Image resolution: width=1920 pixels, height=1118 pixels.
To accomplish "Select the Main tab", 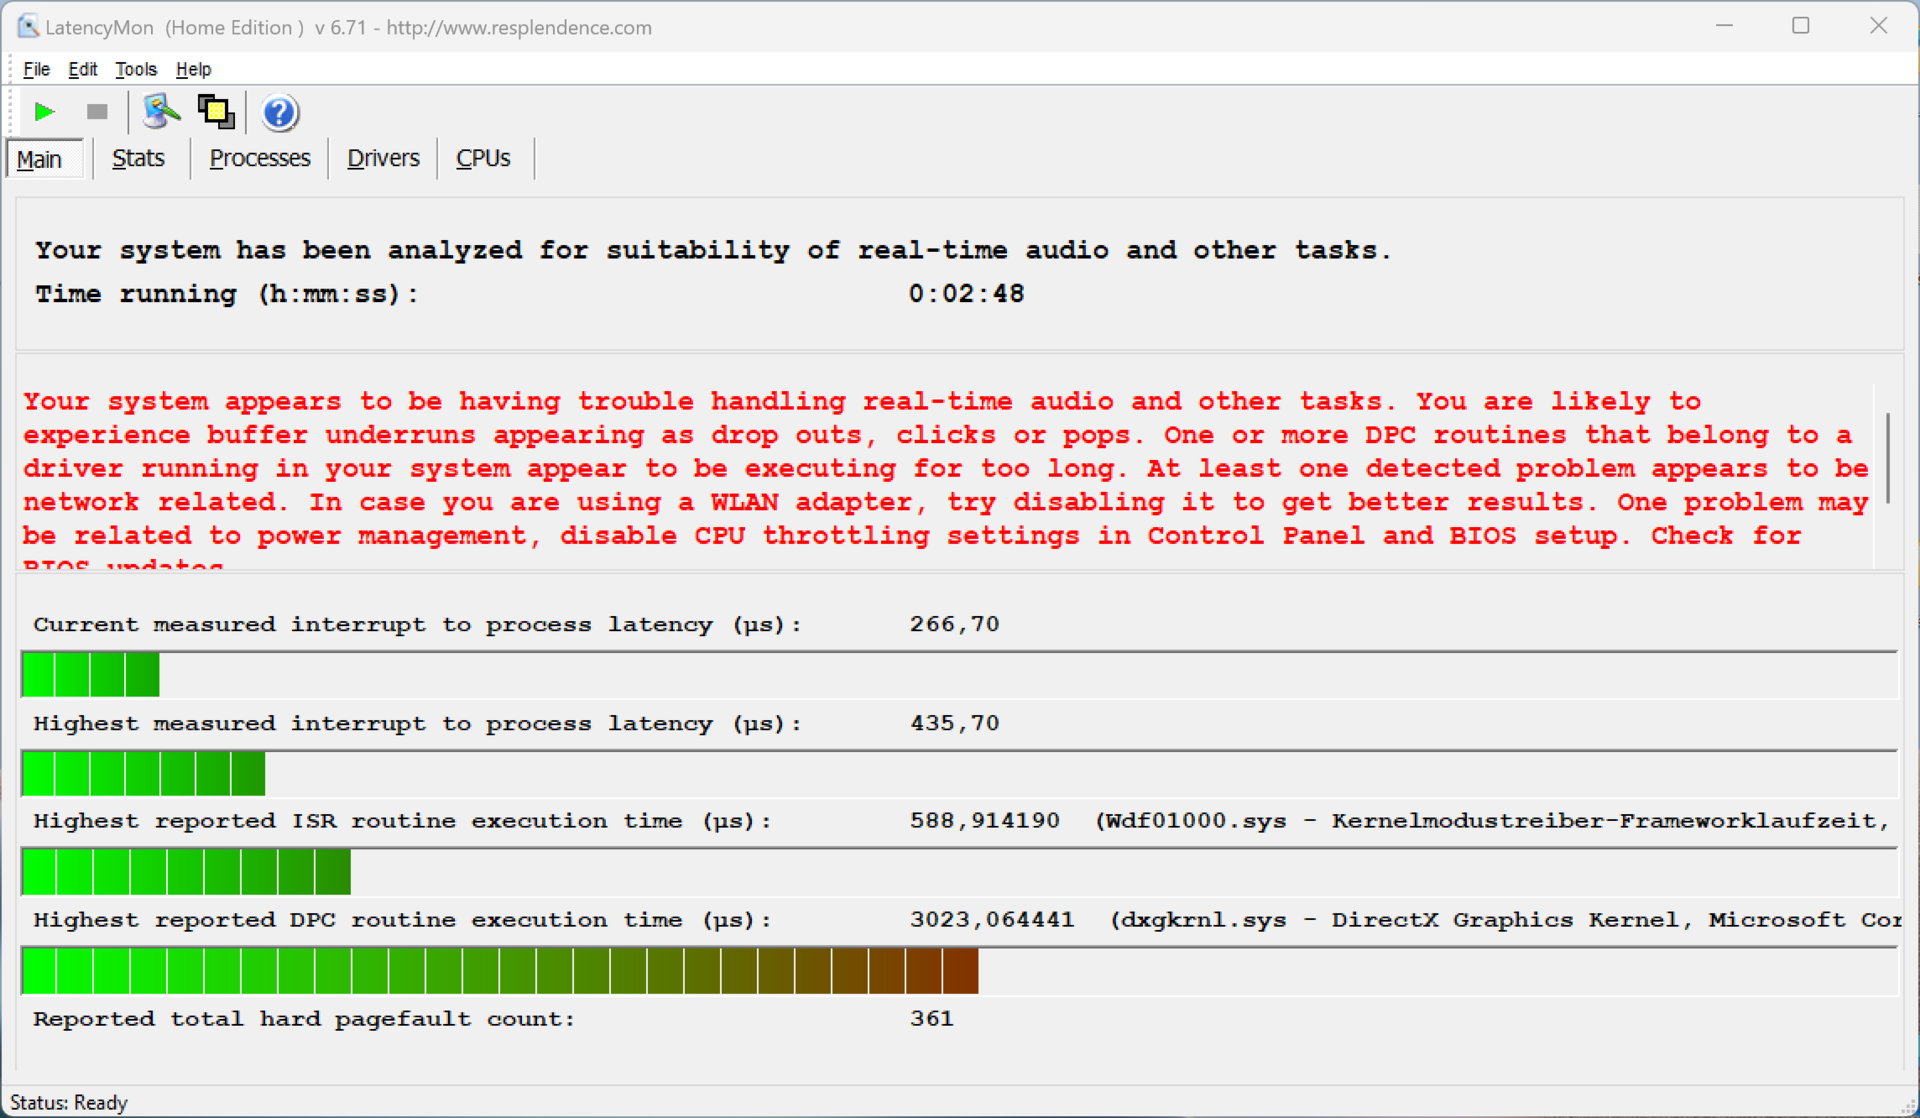I will click(40, 160).
